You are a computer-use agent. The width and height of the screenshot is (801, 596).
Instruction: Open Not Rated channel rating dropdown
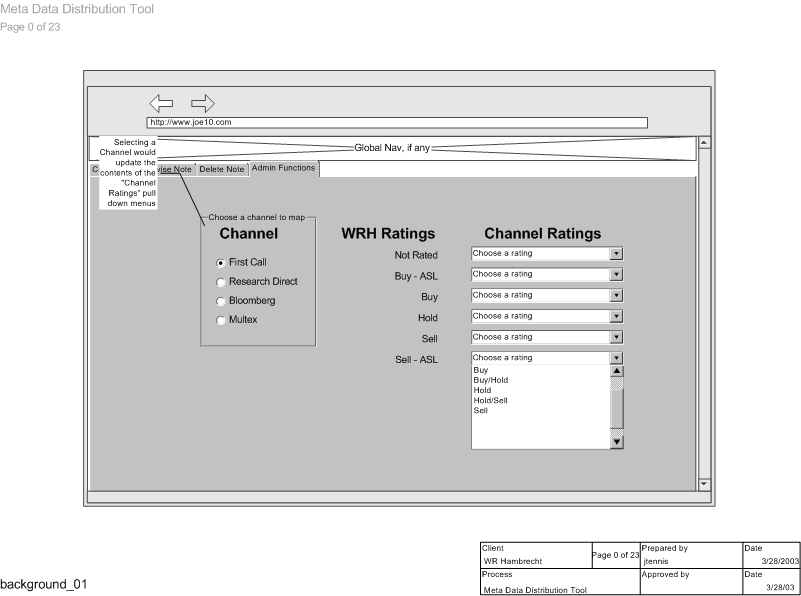(x=617, y=254)
